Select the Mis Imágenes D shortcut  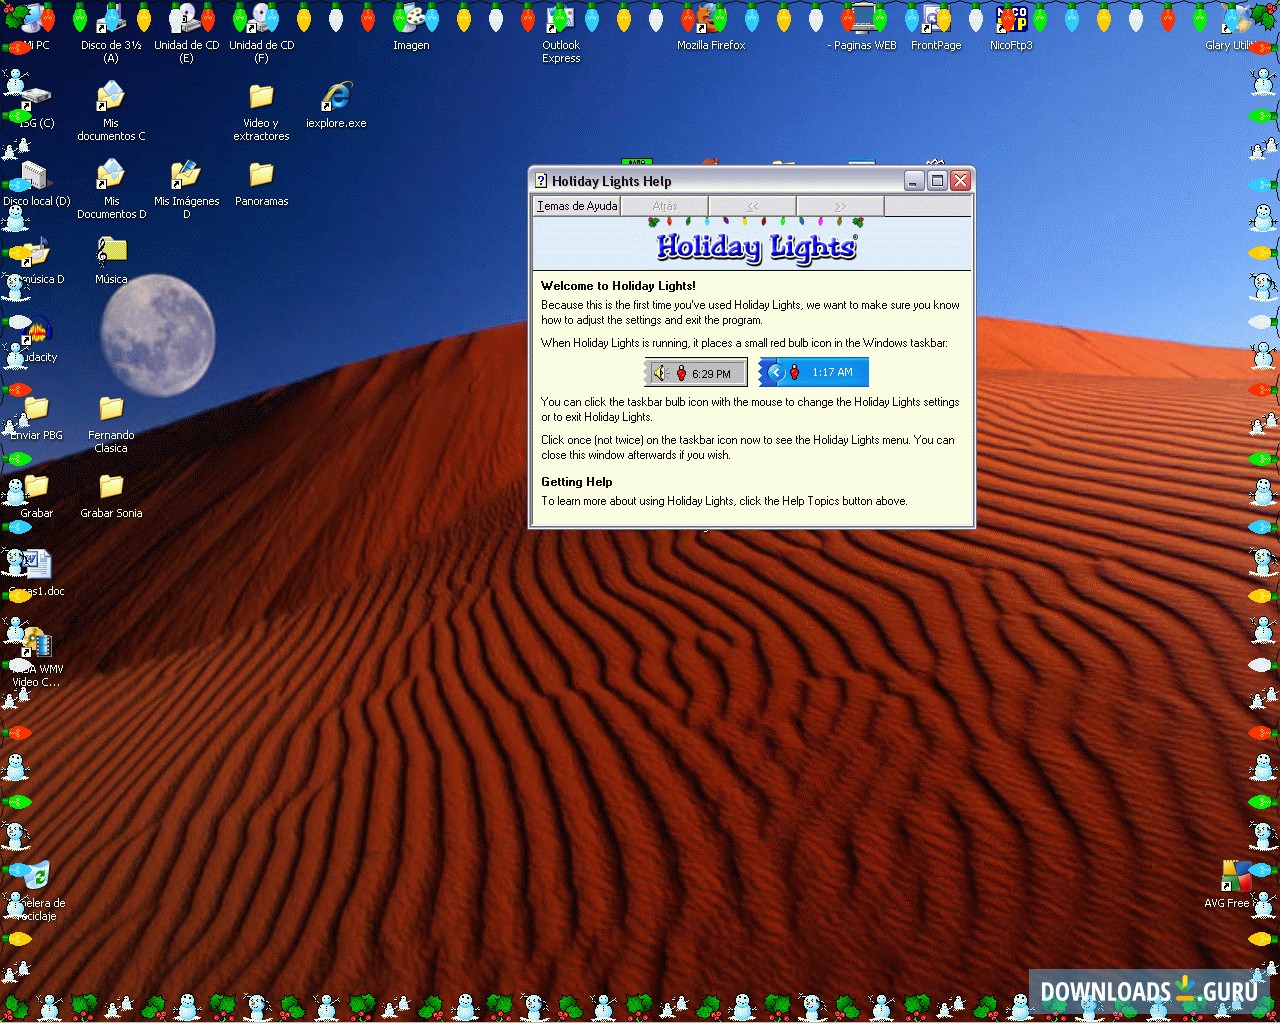pos(186,175)
